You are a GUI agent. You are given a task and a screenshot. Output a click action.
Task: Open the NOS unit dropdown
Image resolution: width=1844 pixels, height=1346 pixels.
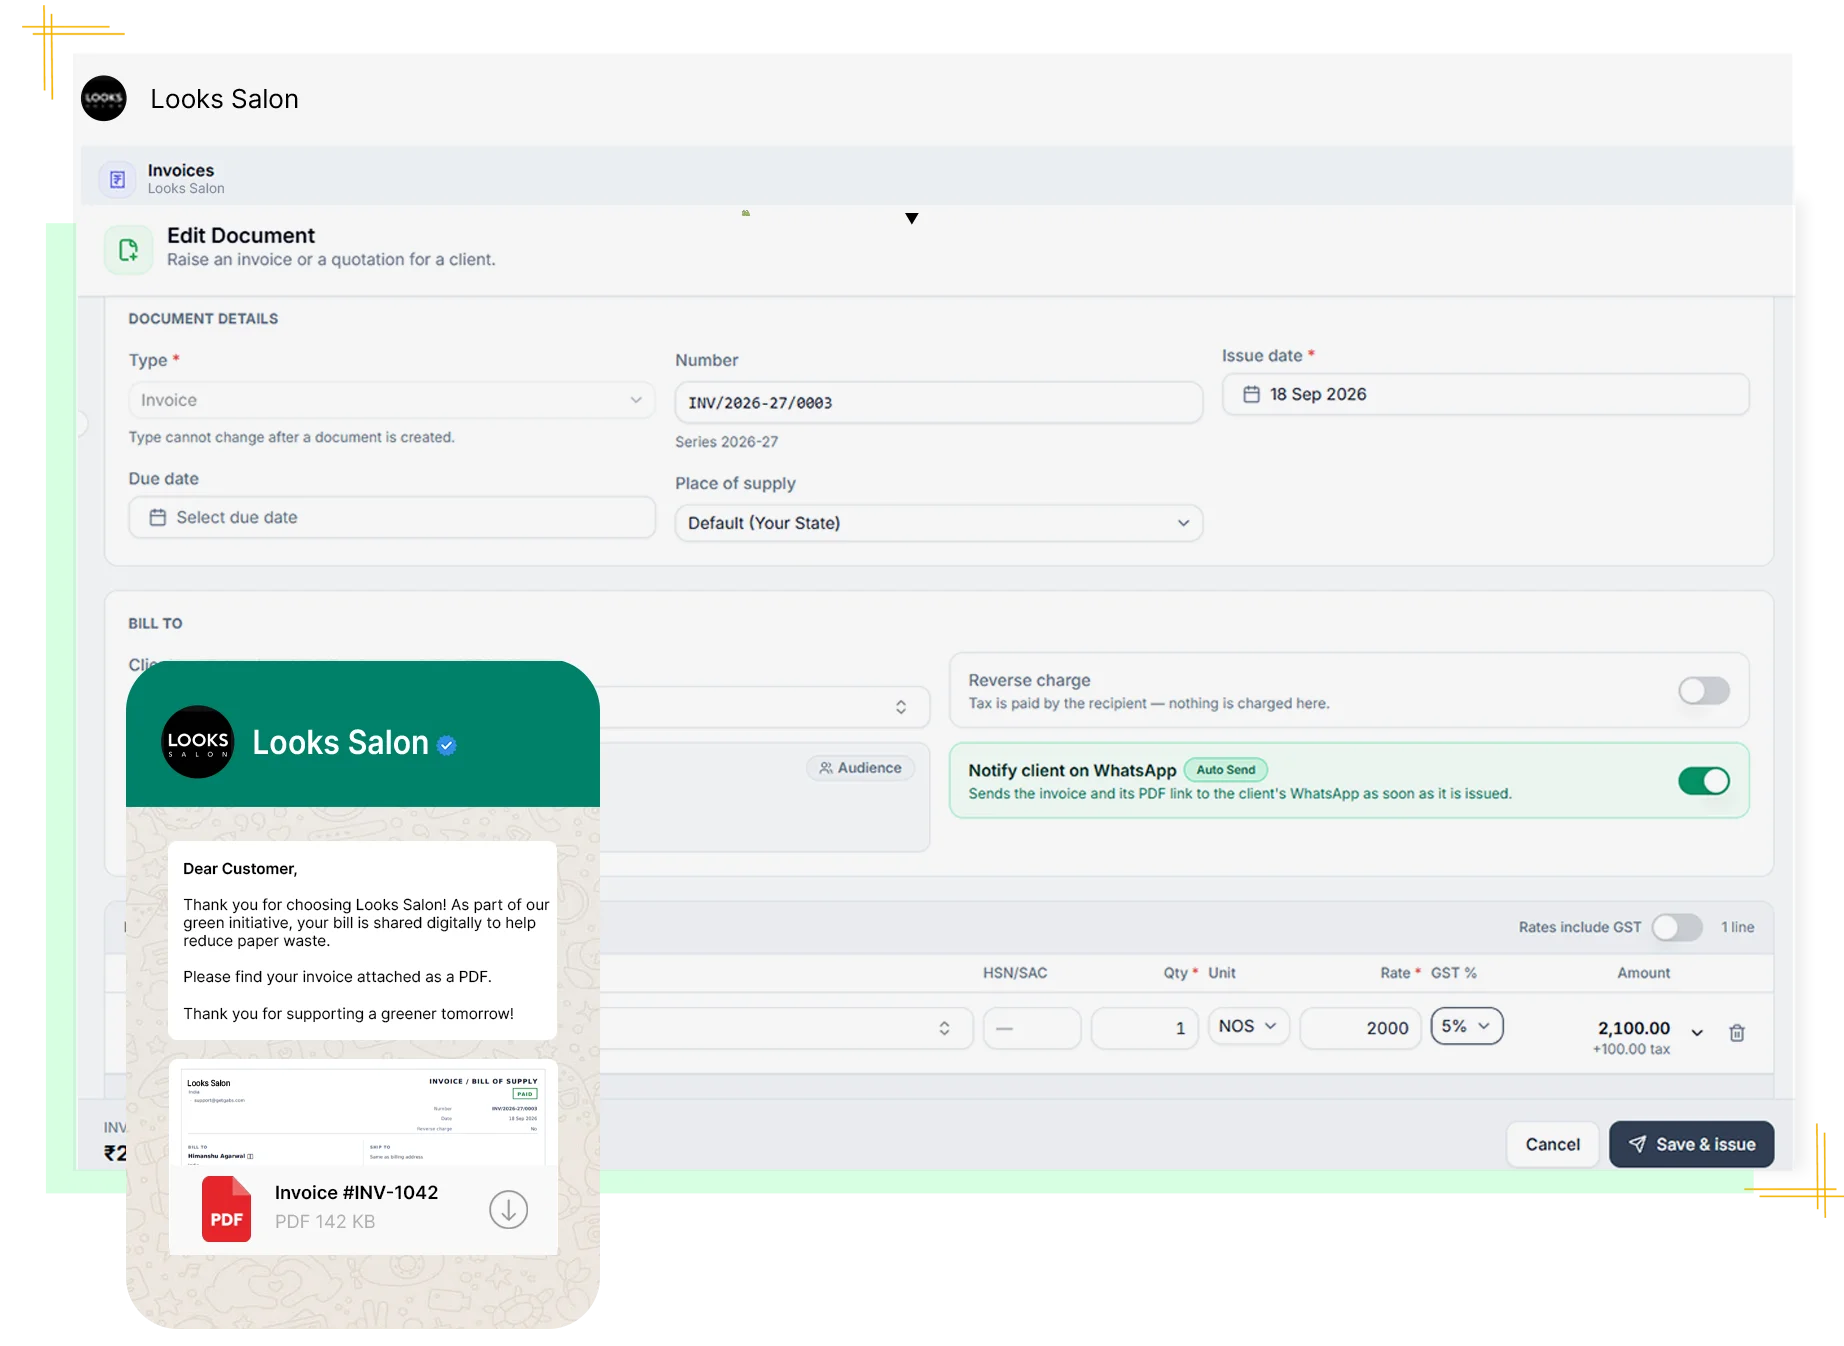click(1248, 1026)
